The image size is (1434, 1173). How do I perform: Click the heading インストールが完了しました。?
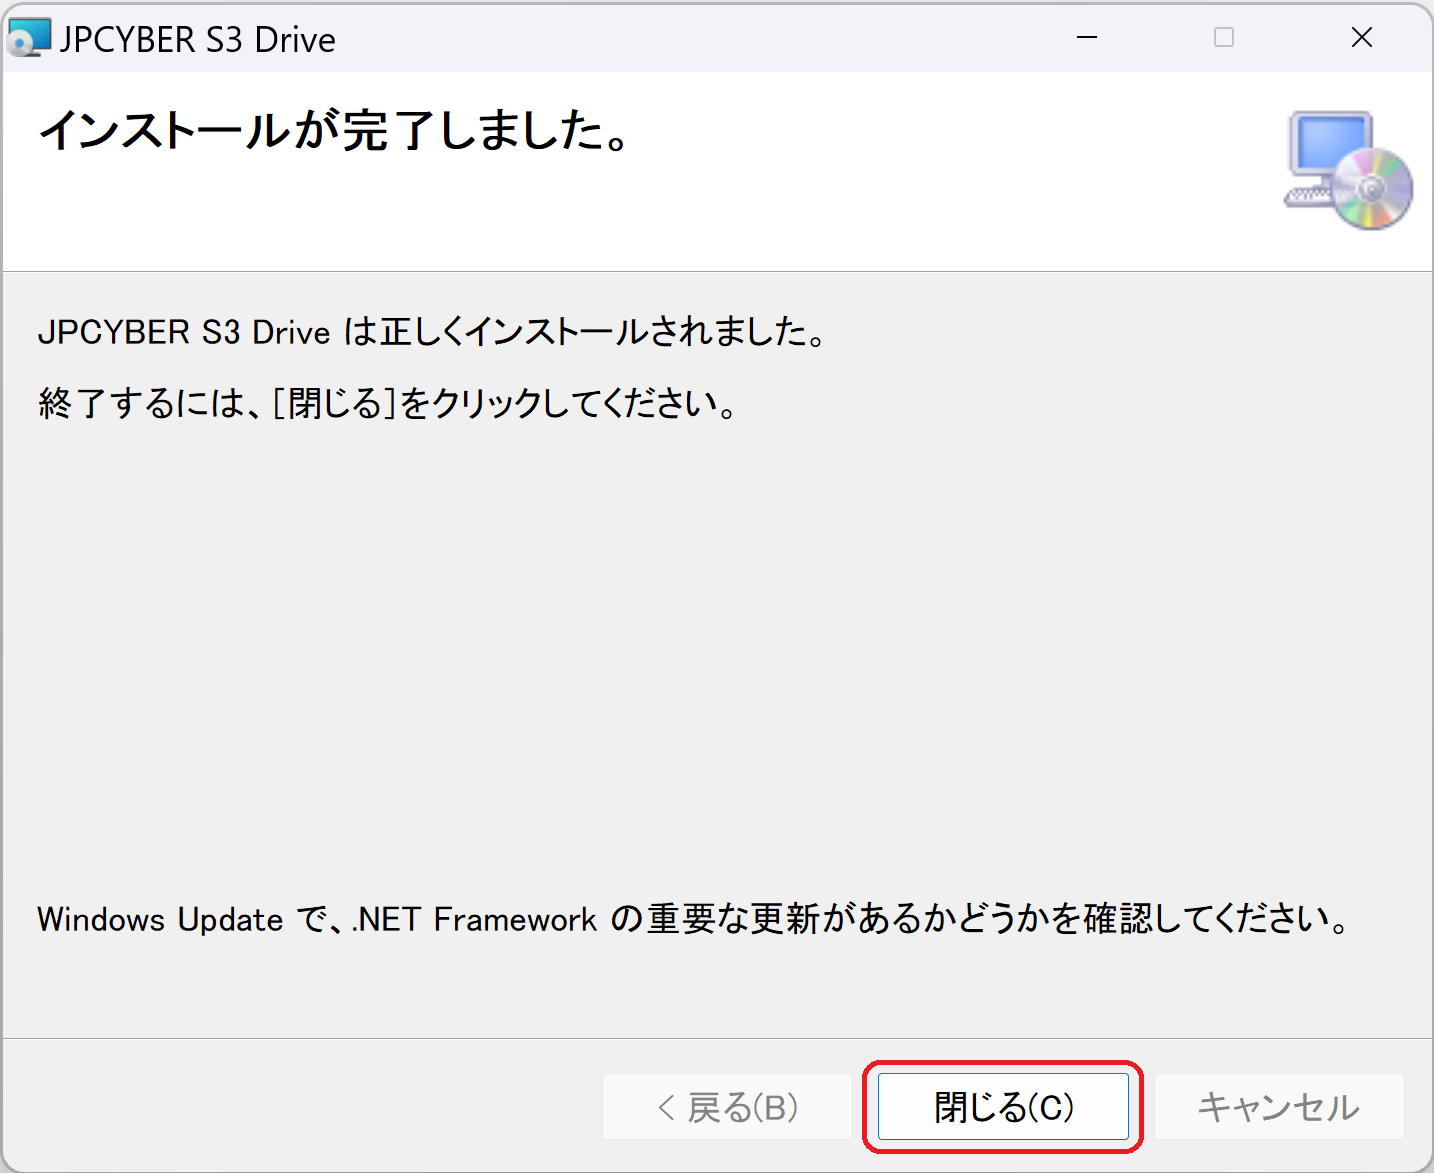coord(335,131)
